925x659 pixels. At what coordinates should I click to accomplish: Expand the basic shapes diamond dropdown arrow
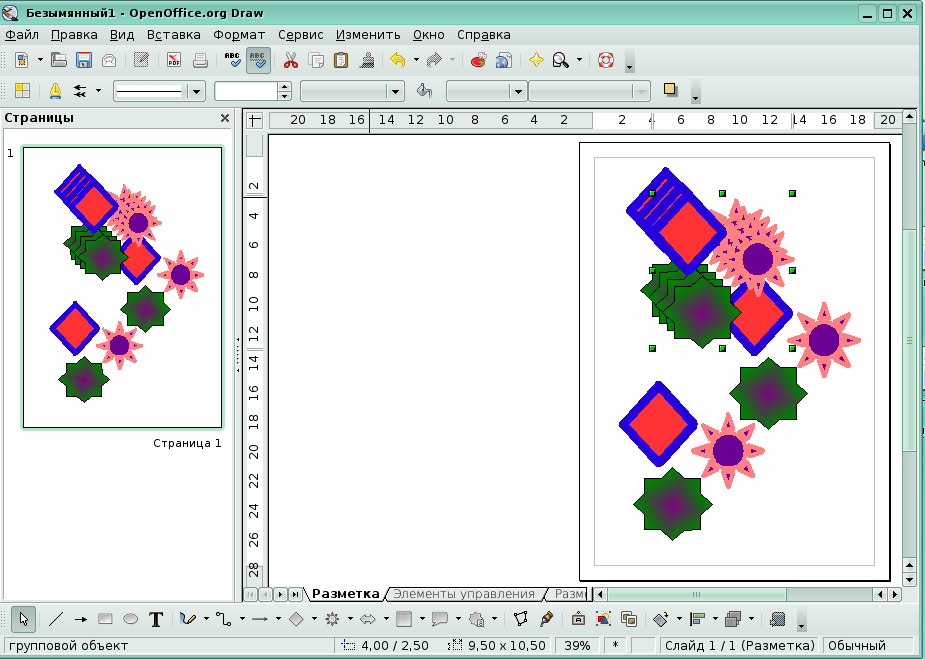315,619
